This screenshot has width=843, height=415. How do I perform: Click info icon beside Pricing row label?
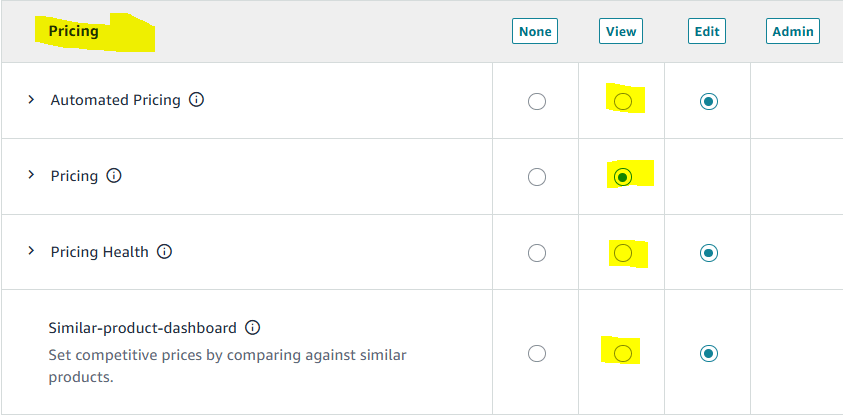[114, 176]
